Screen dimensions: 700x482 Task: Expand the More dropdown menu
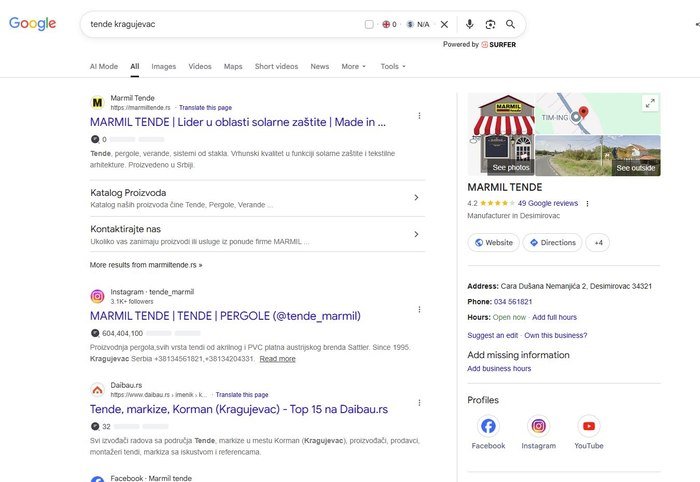(354, 66)
